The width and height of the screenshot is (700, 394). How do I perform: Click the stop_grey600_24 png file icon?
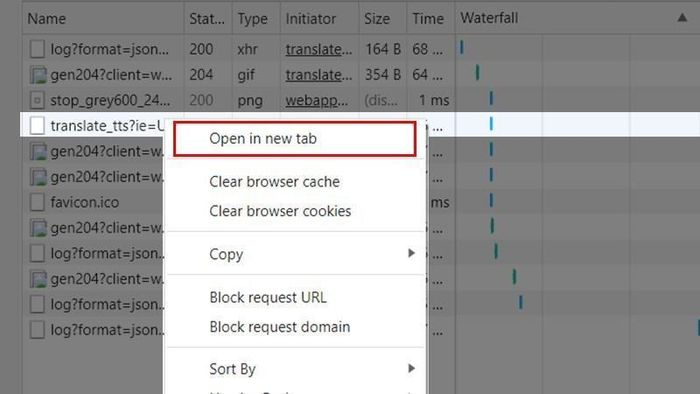[x=38, y=100]
